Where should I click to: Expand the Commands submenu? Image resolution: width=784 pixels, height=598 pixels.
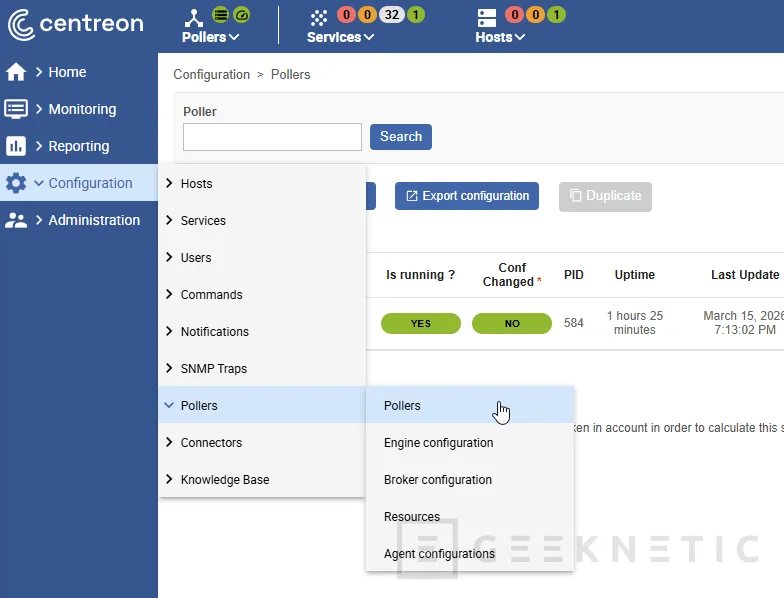pos(262,294)
